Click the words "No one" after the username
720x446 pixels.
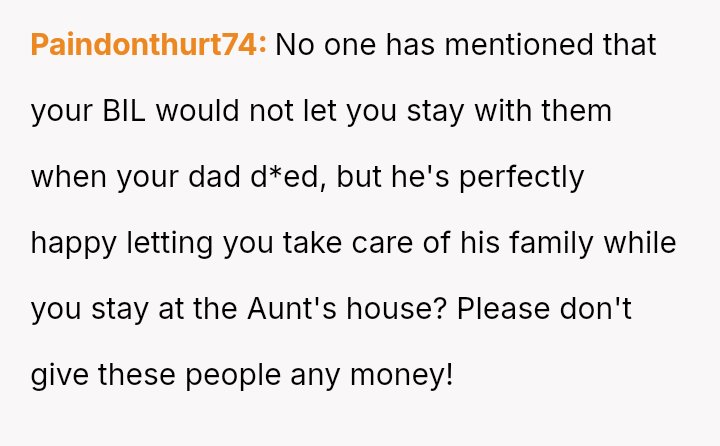(326, 45)
